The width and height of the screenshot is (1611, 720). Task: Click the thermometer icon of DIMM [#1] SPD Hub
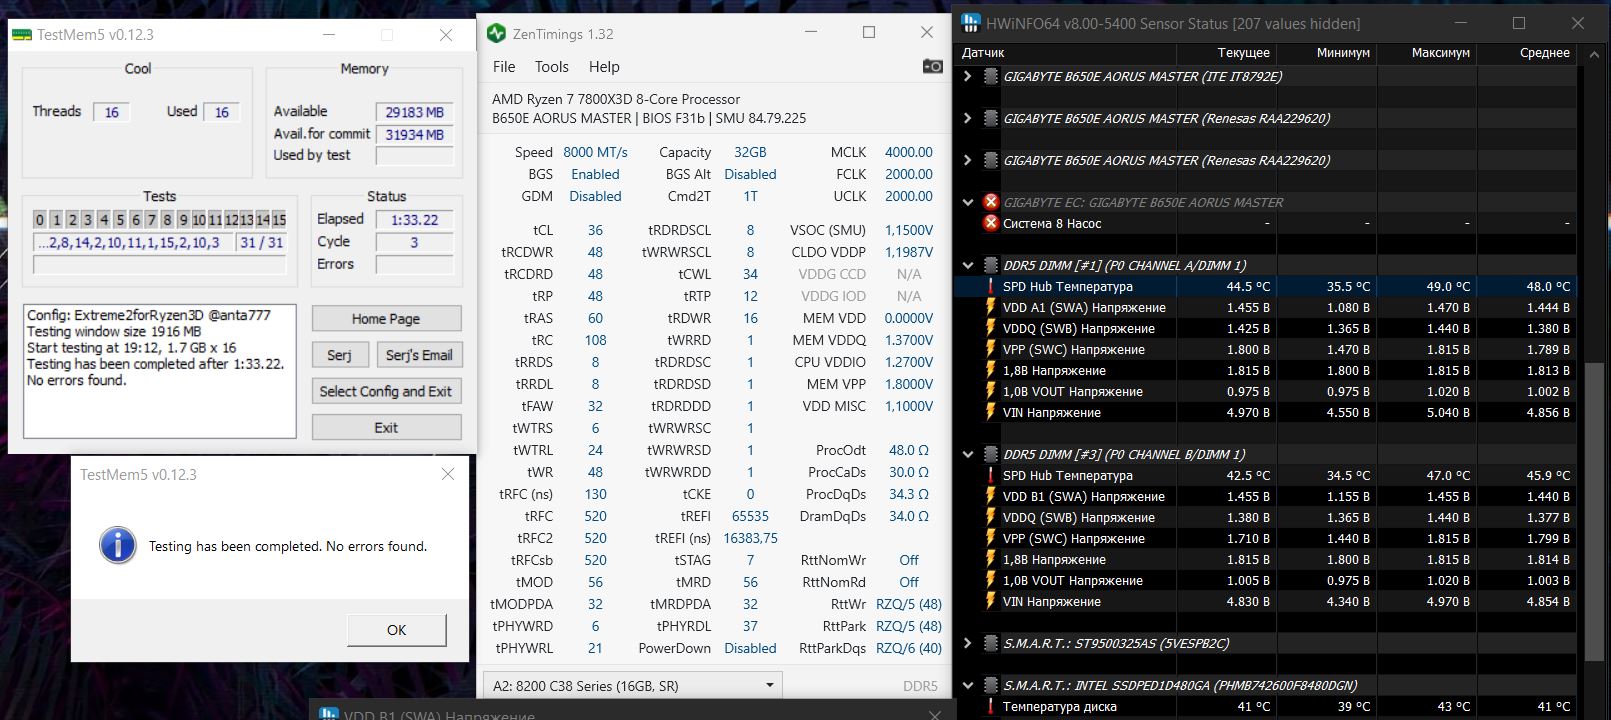(991, 286)
